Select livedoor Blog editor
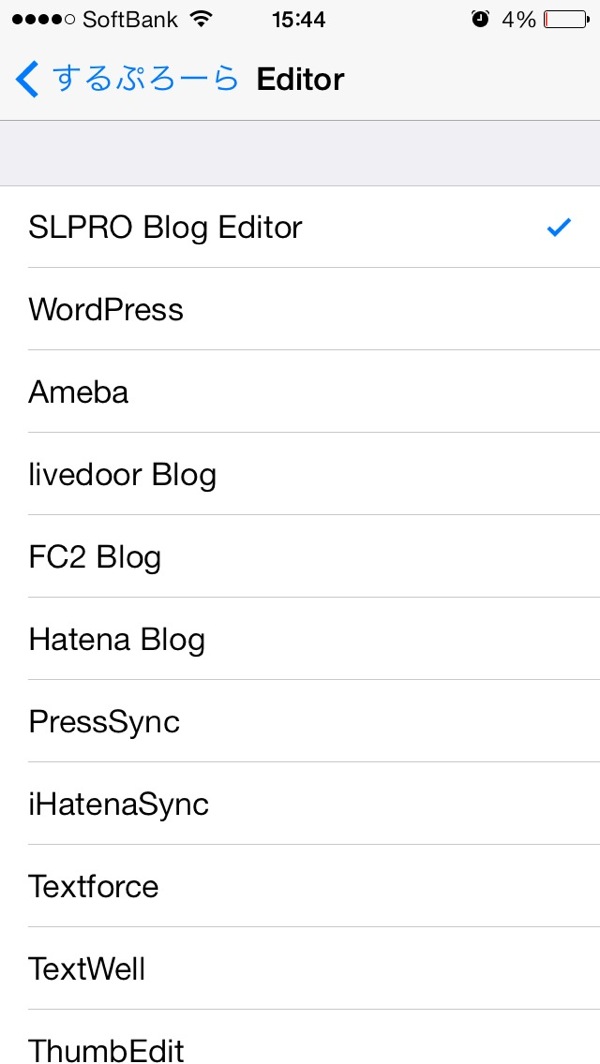This screenshot has width=600, height=1064. coord(300,474)
